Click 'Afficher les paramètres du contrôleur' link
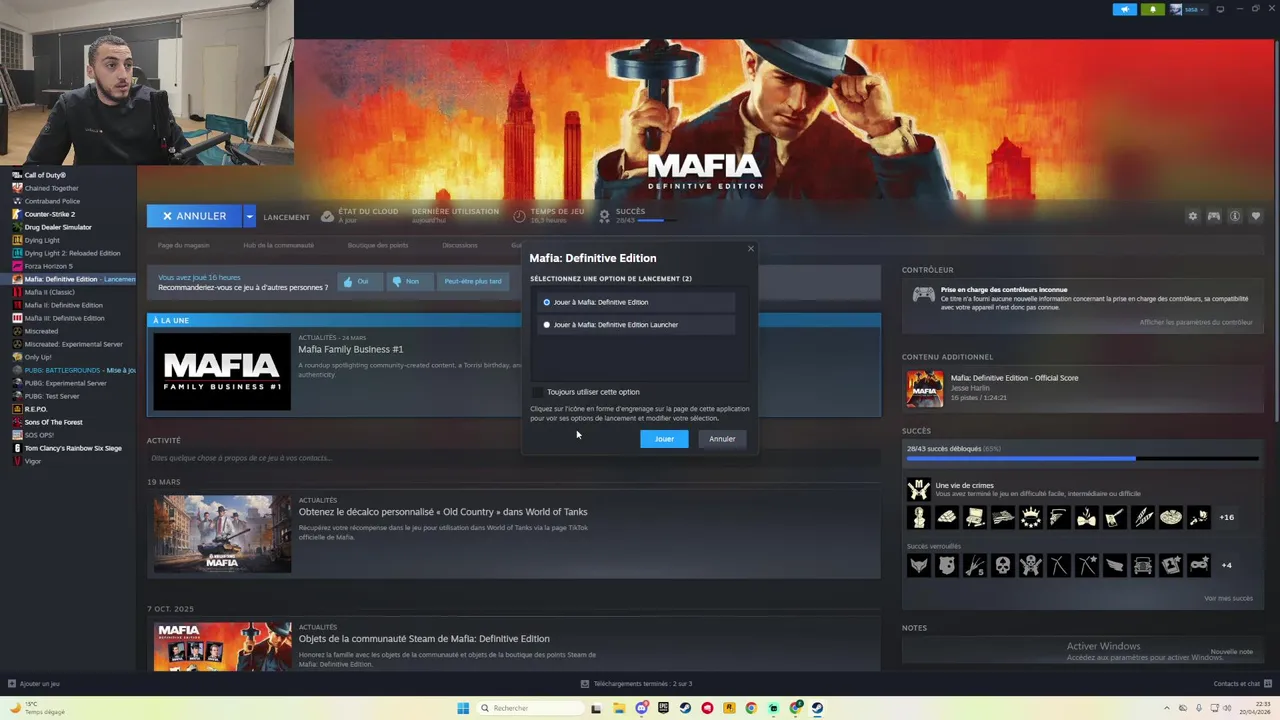The height and width of the screenshot is (720, 1280). click(1196, 322)
